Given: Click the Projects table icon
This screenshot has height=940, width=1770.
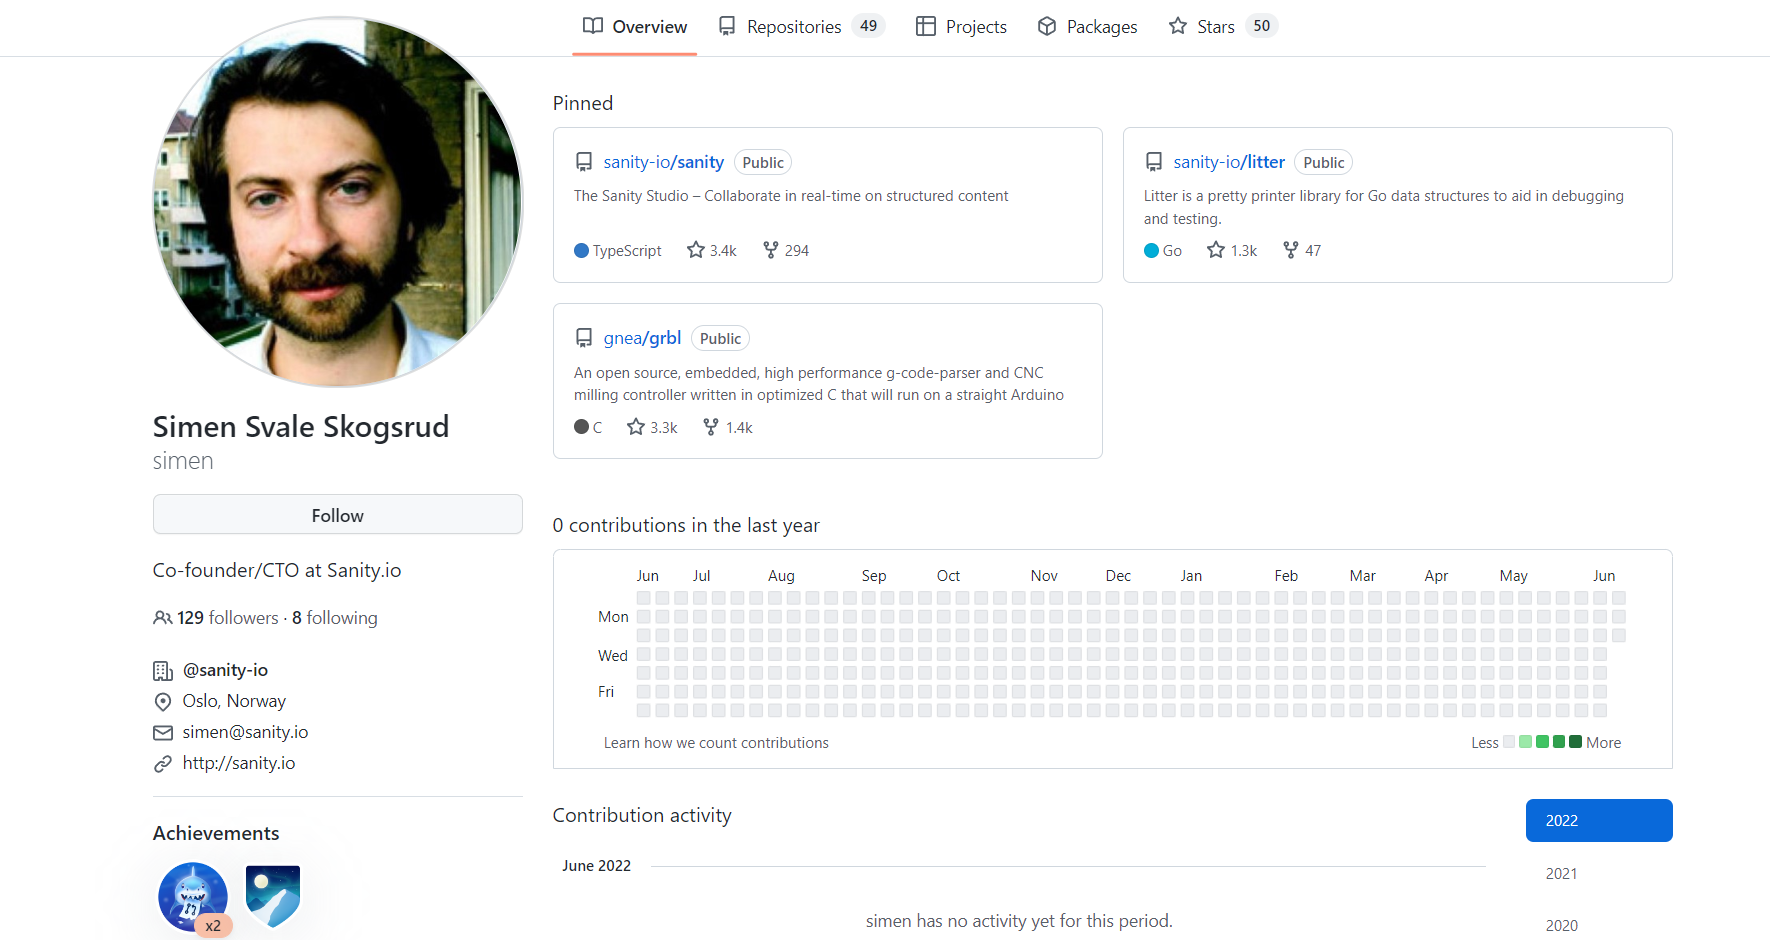Looking at the screenshot, I should tap(926, 26).
